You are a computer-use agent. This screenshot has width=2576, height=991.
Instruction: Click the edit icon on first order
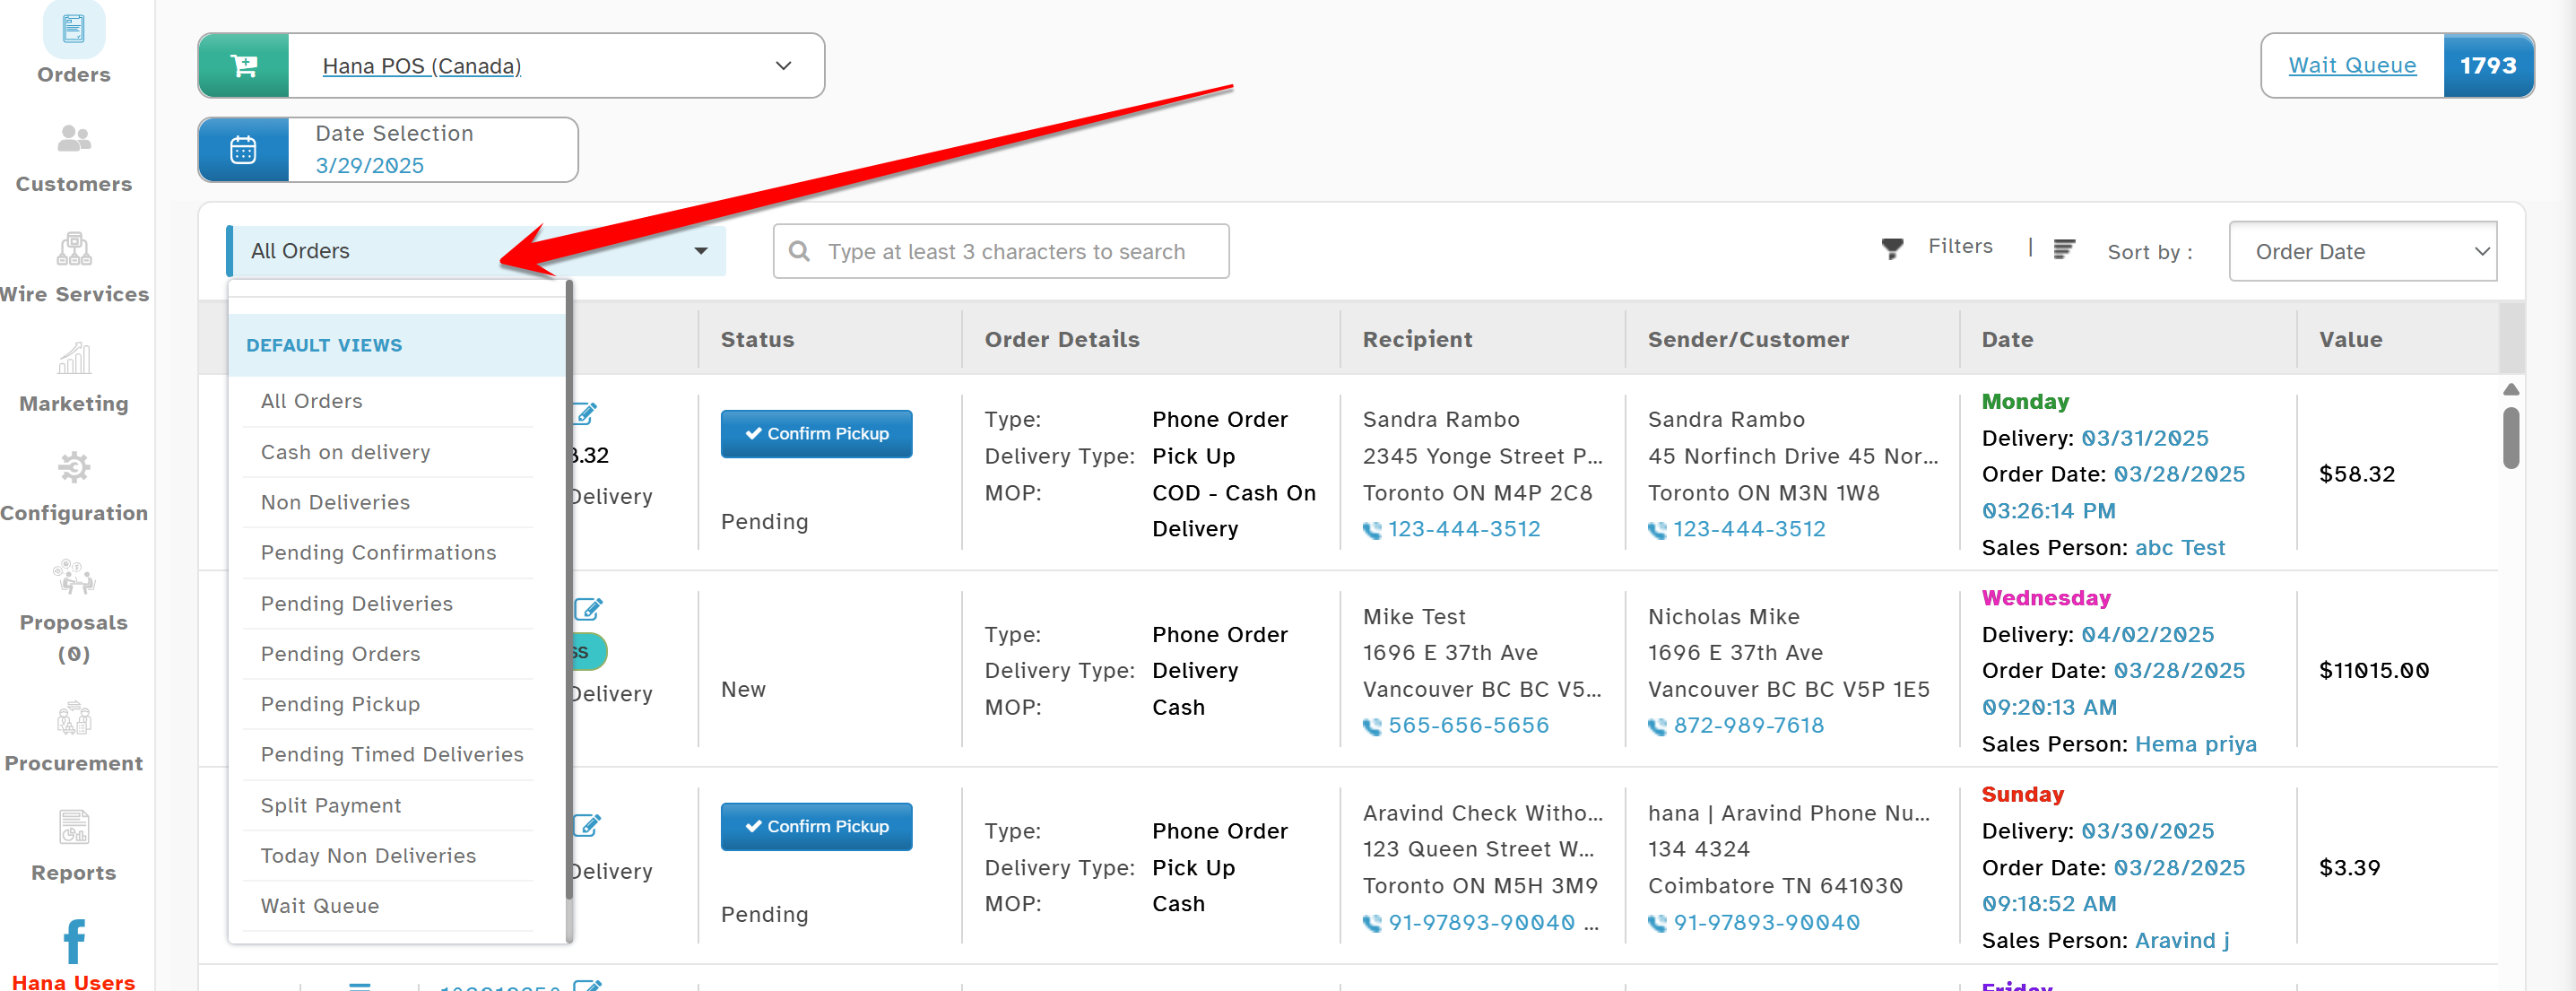(586, 413)
